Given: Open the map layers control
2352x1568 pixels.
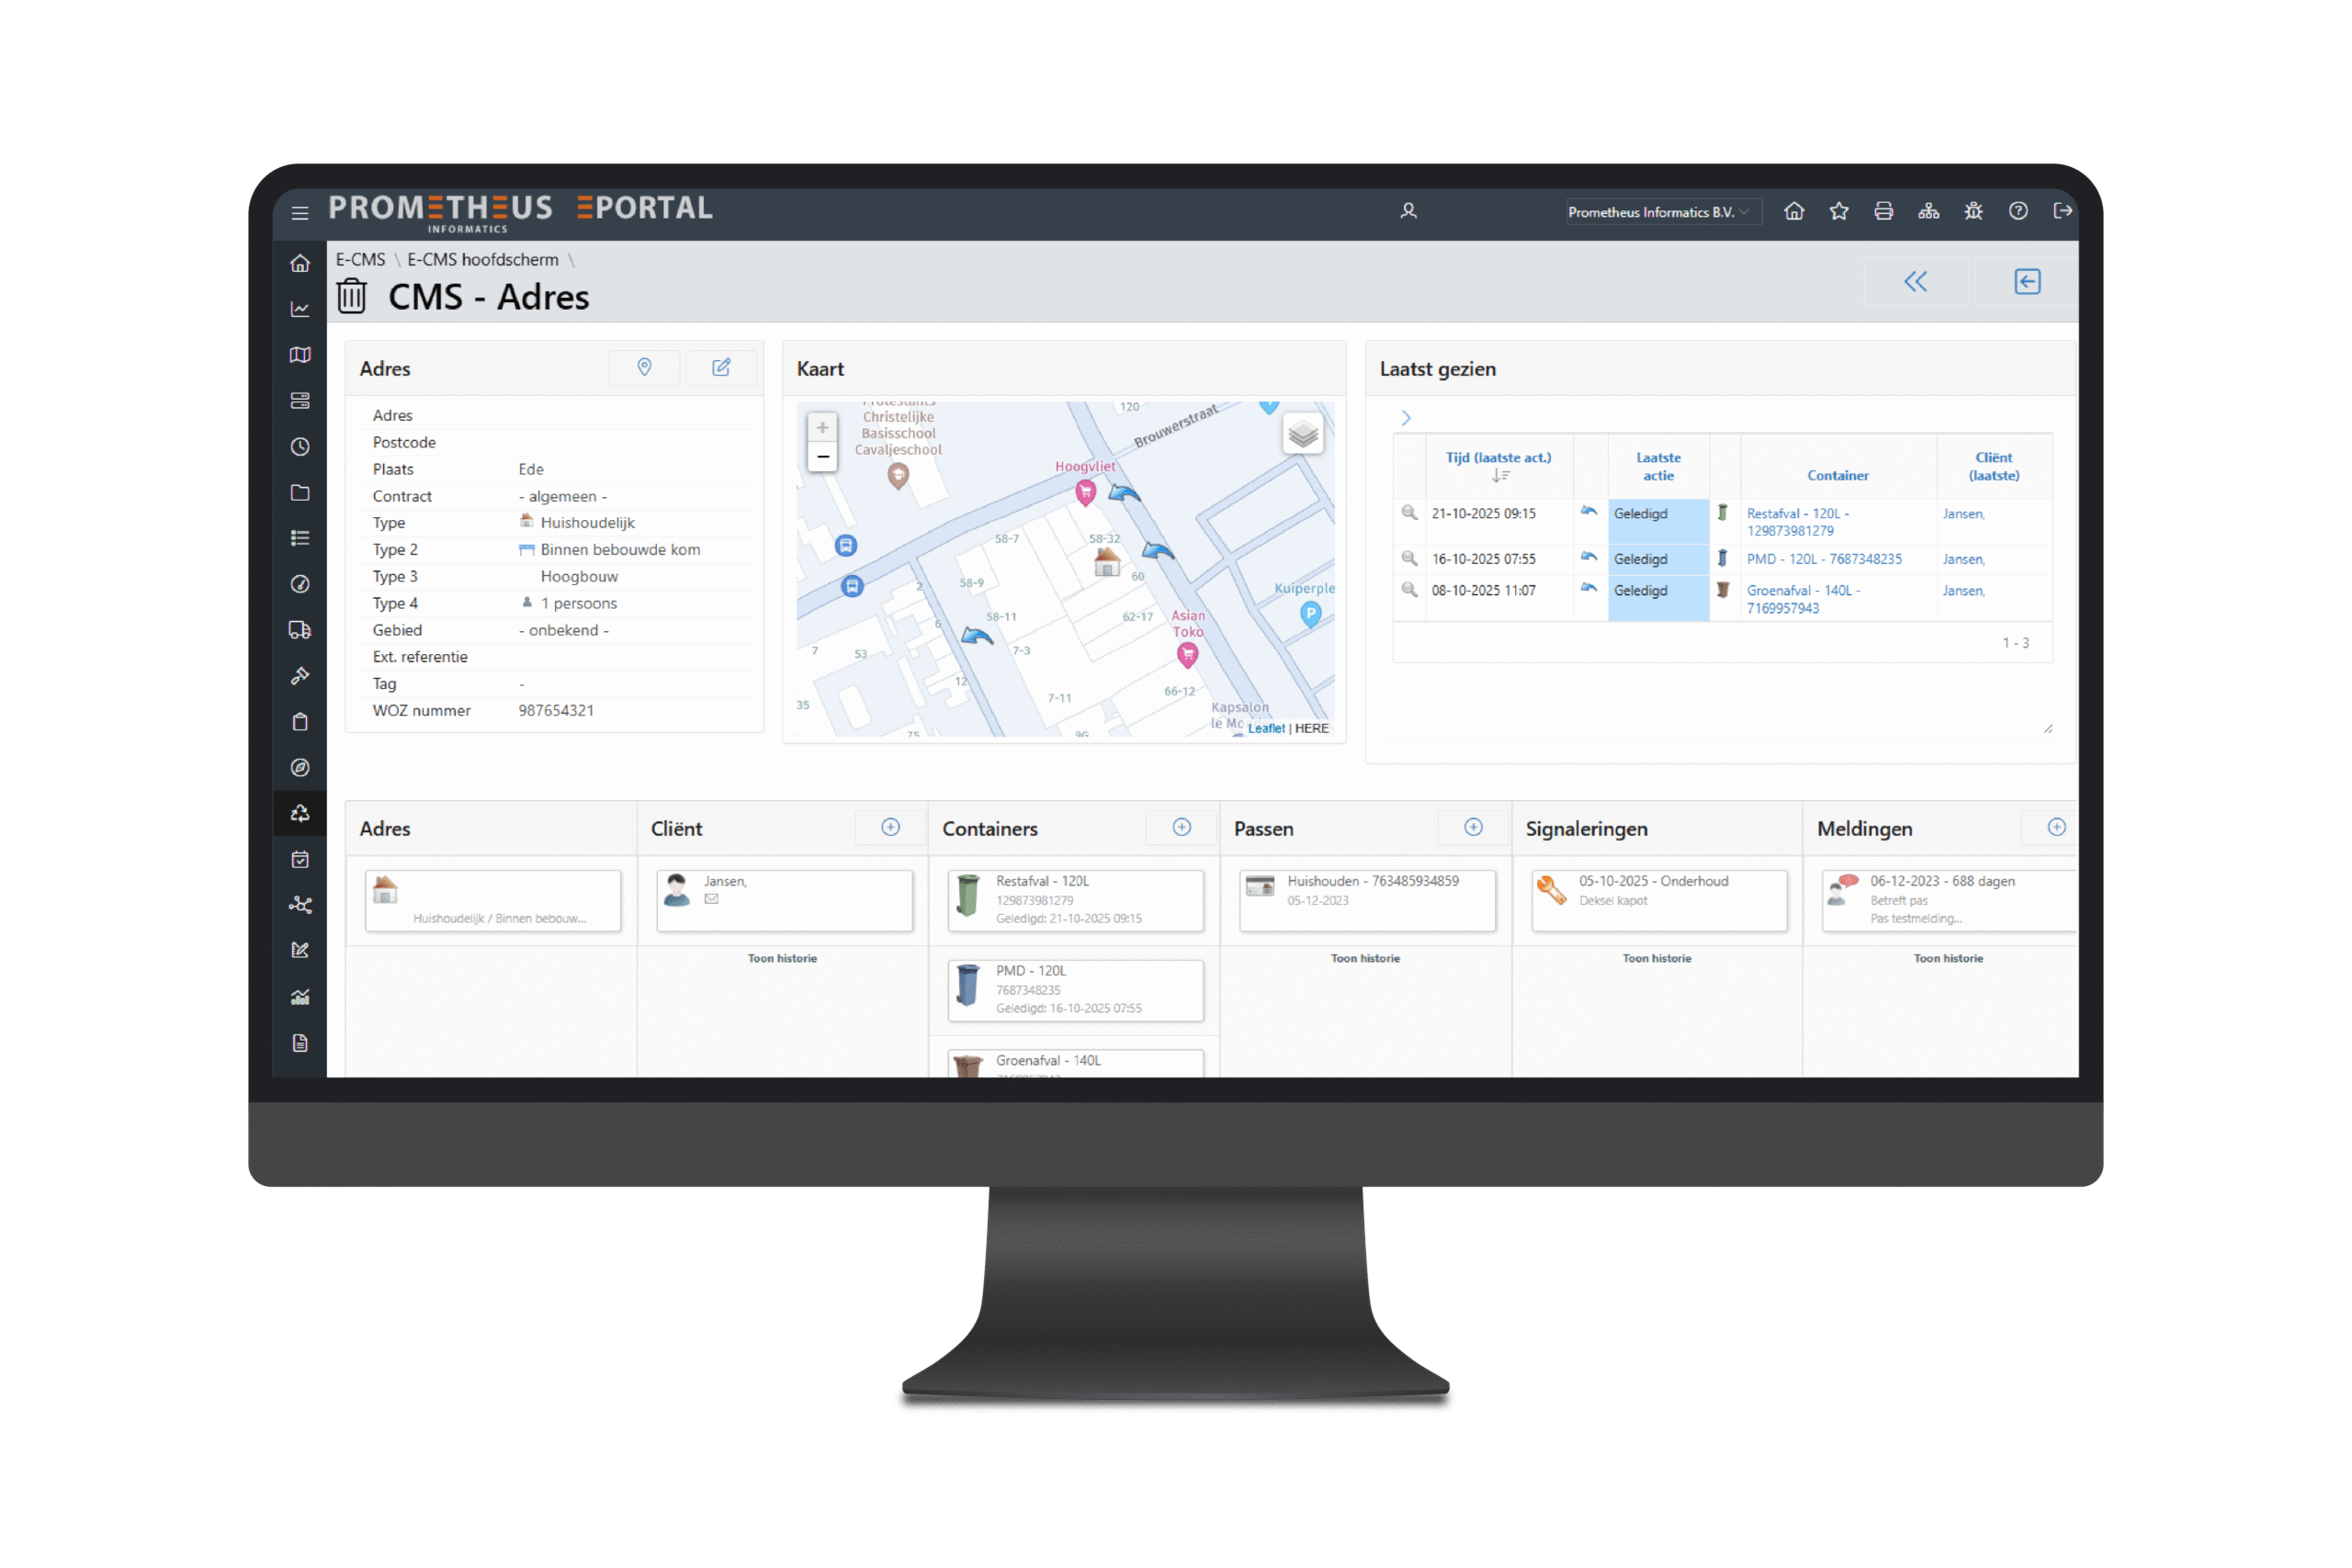Looking at the screenshot, I should [x=1302, y=434].
